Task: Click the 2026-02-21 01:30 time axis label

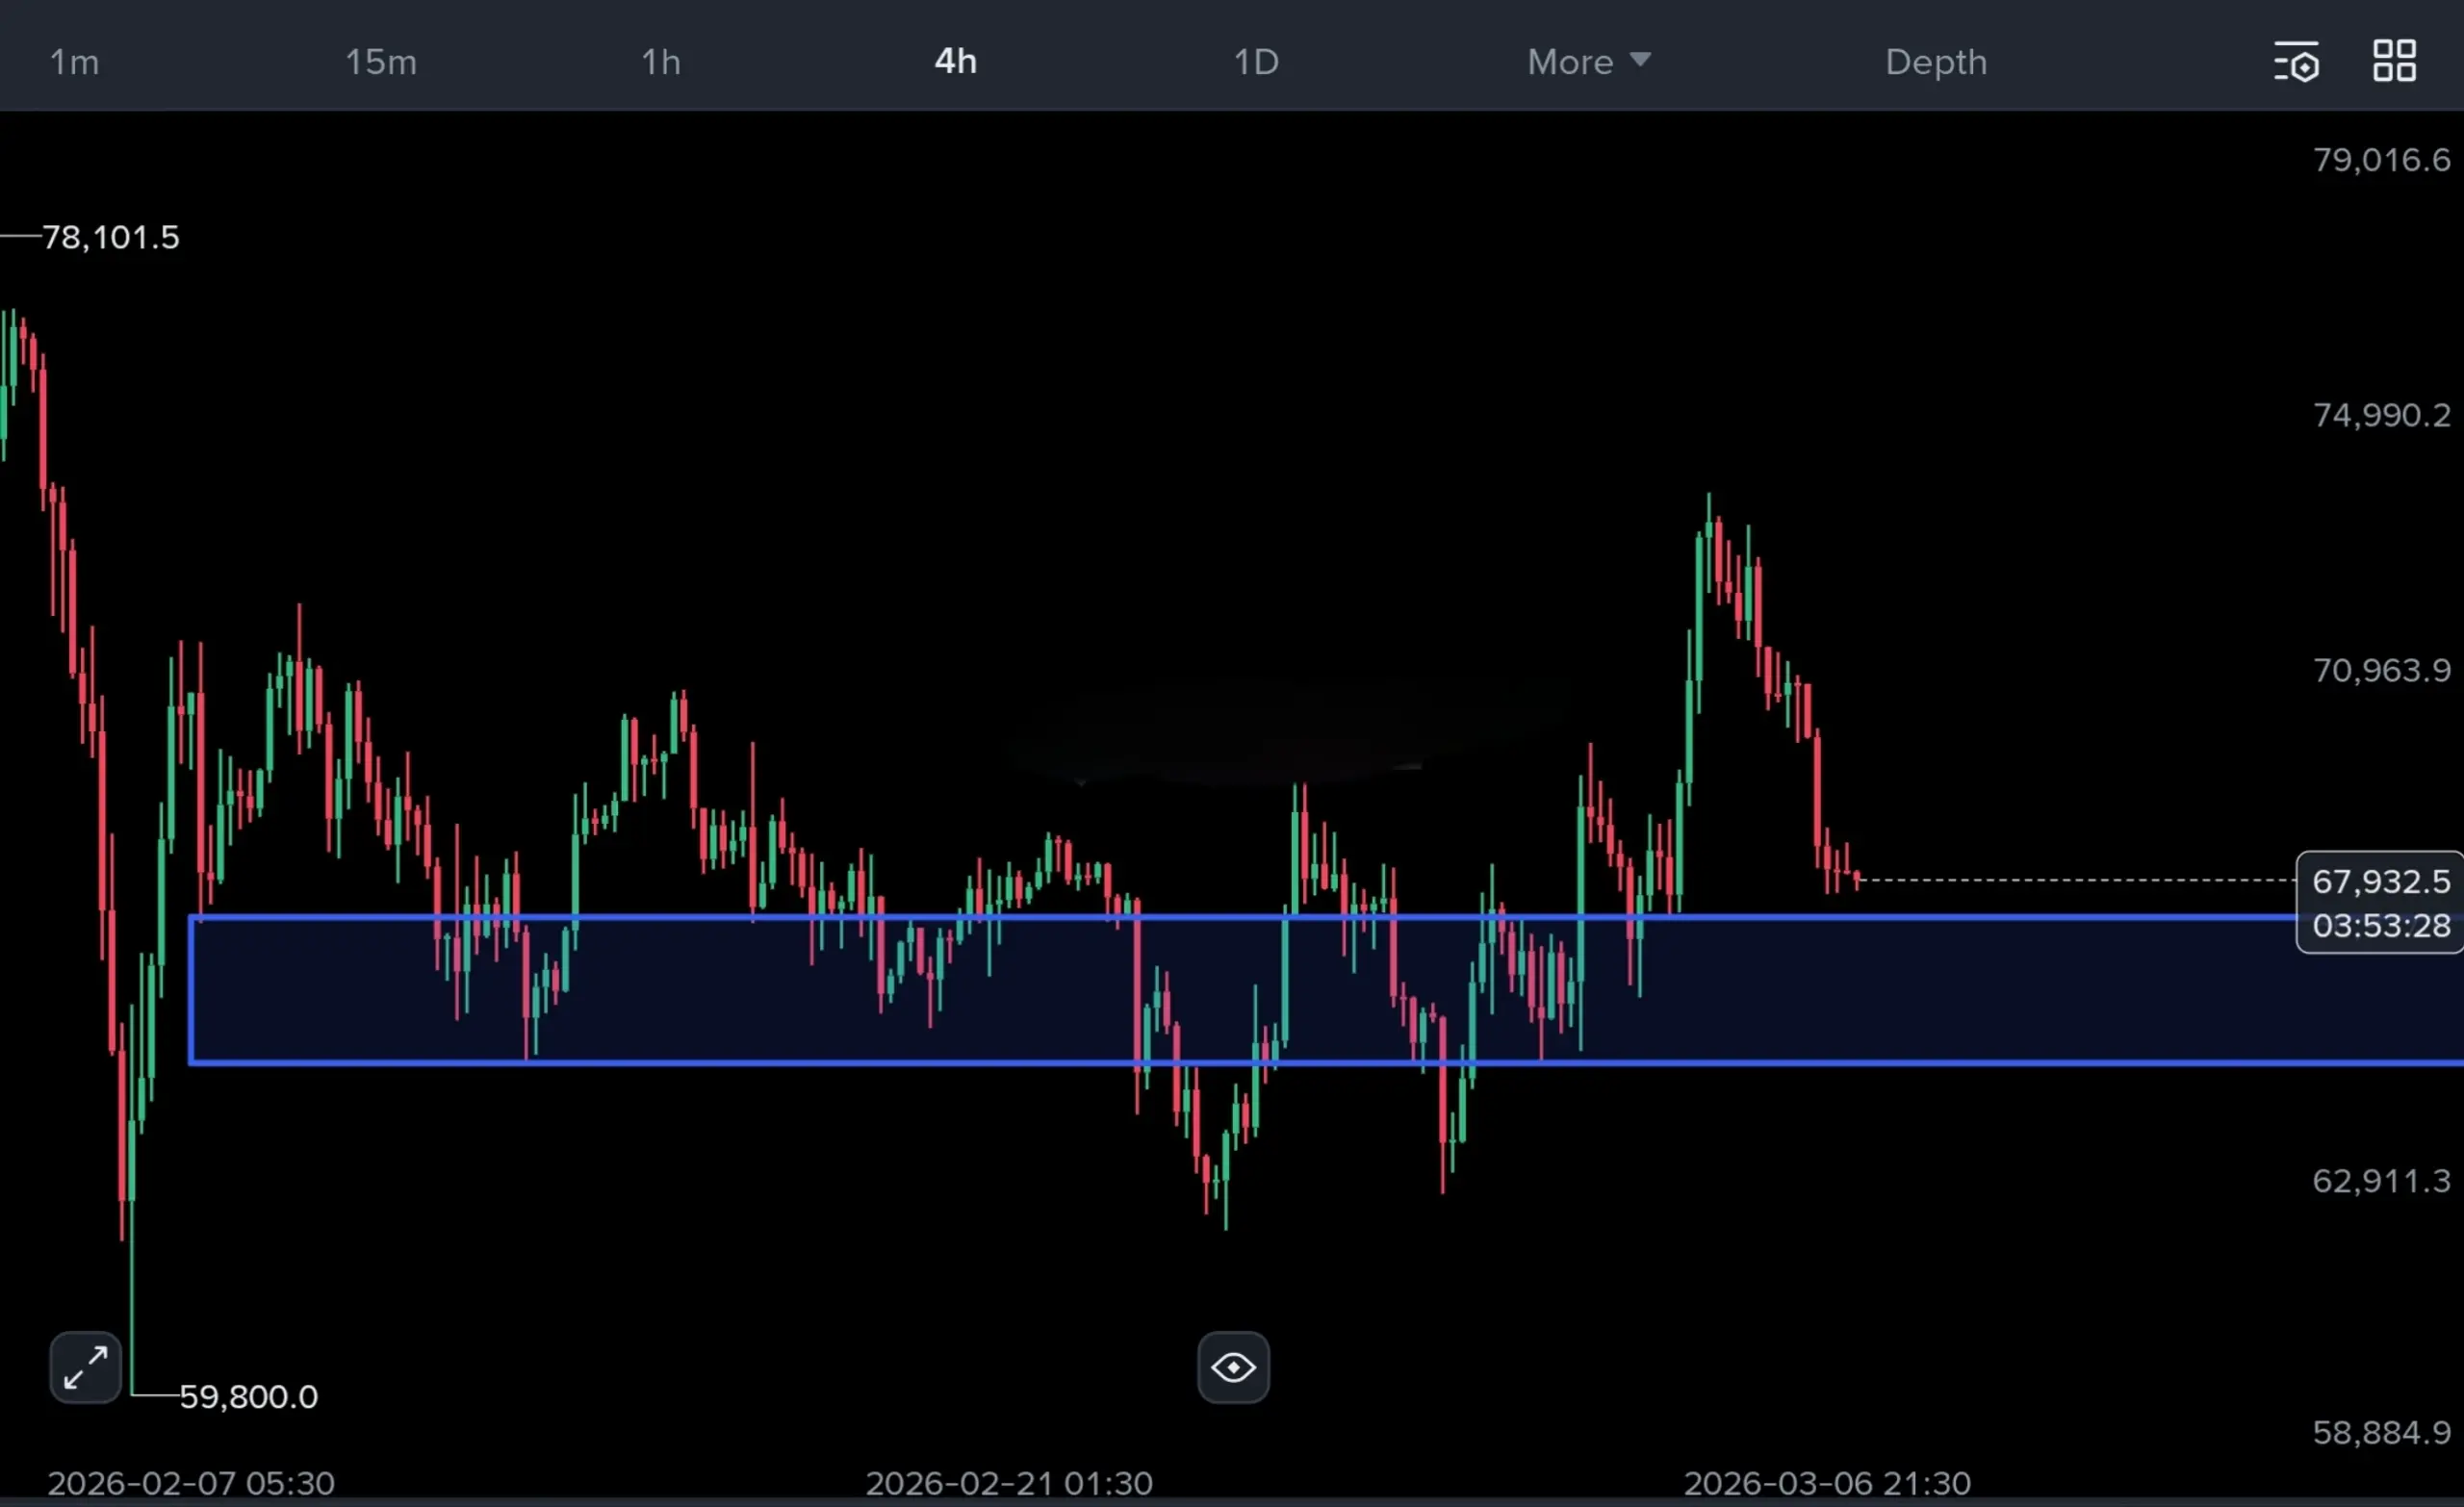Action: click(1008, 1482)
